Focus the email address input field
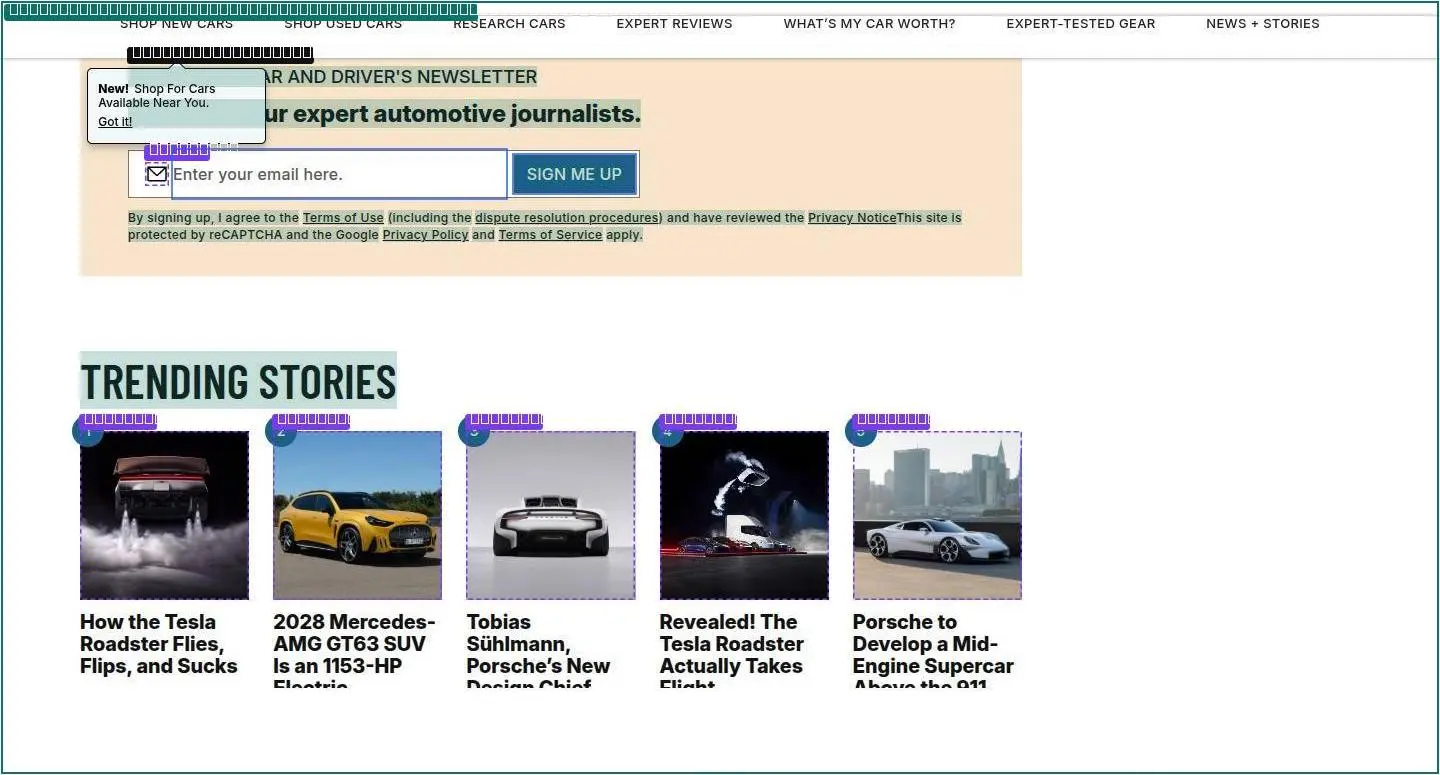 (x=339, y=174)
